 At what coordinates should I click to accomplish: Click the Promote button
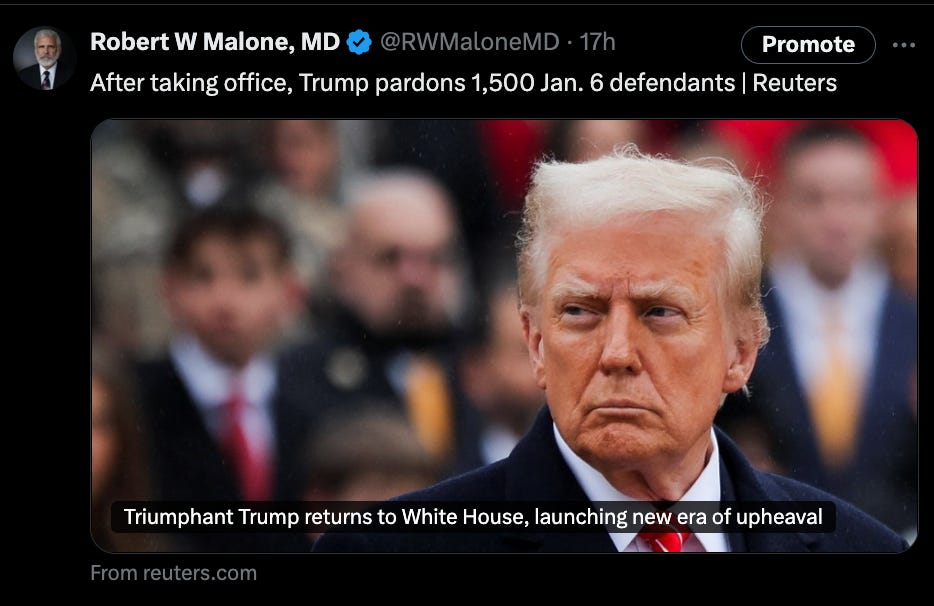point(808,45)
